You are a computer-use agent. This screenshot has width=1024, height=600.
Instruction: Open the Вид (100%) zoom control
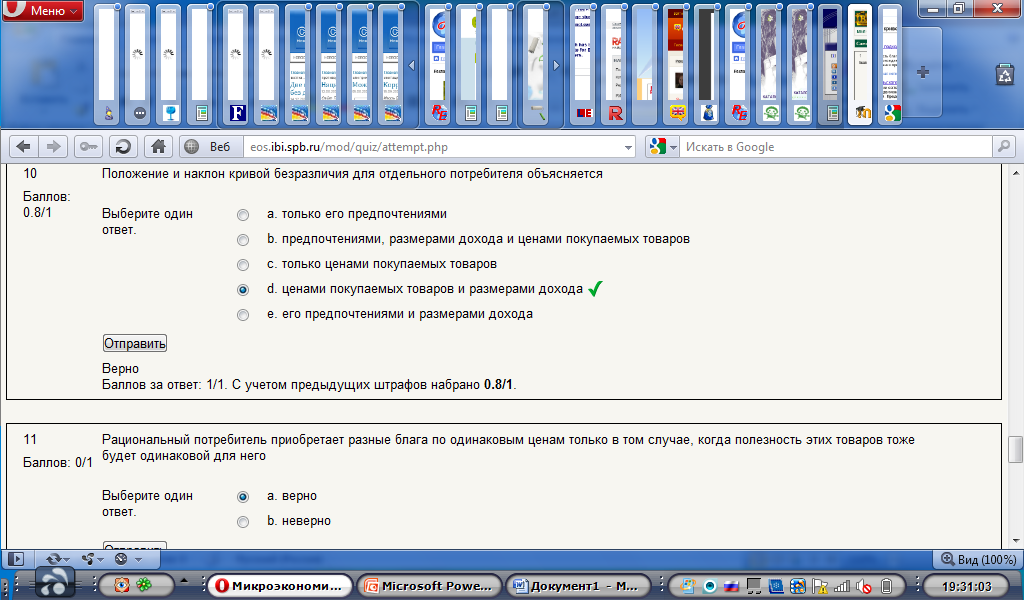(x=978, y=560)
